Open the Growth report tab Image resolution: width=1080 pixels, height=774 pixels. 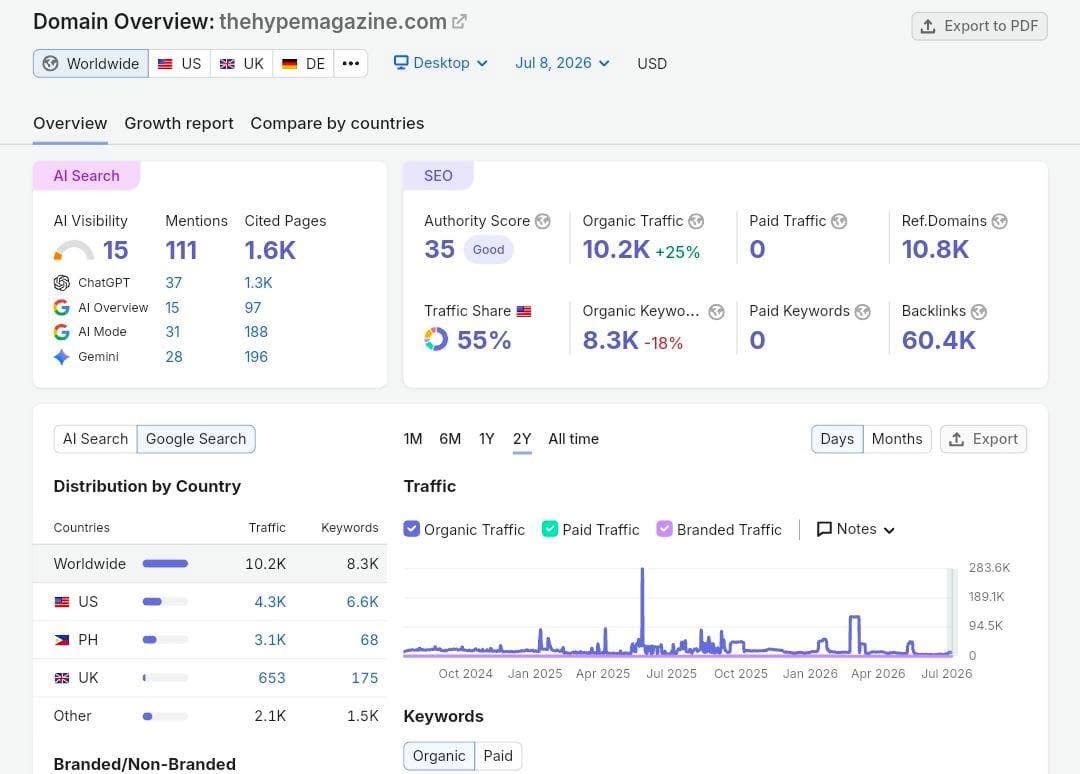179,123
